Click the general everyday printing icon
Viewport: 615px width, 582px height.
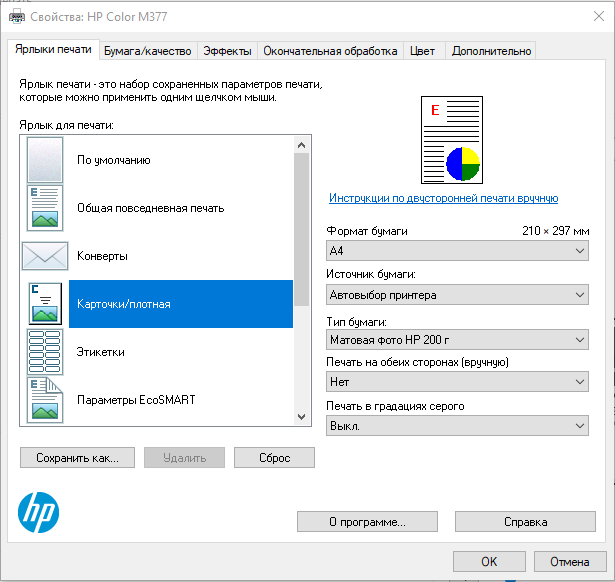pos(45,208)
